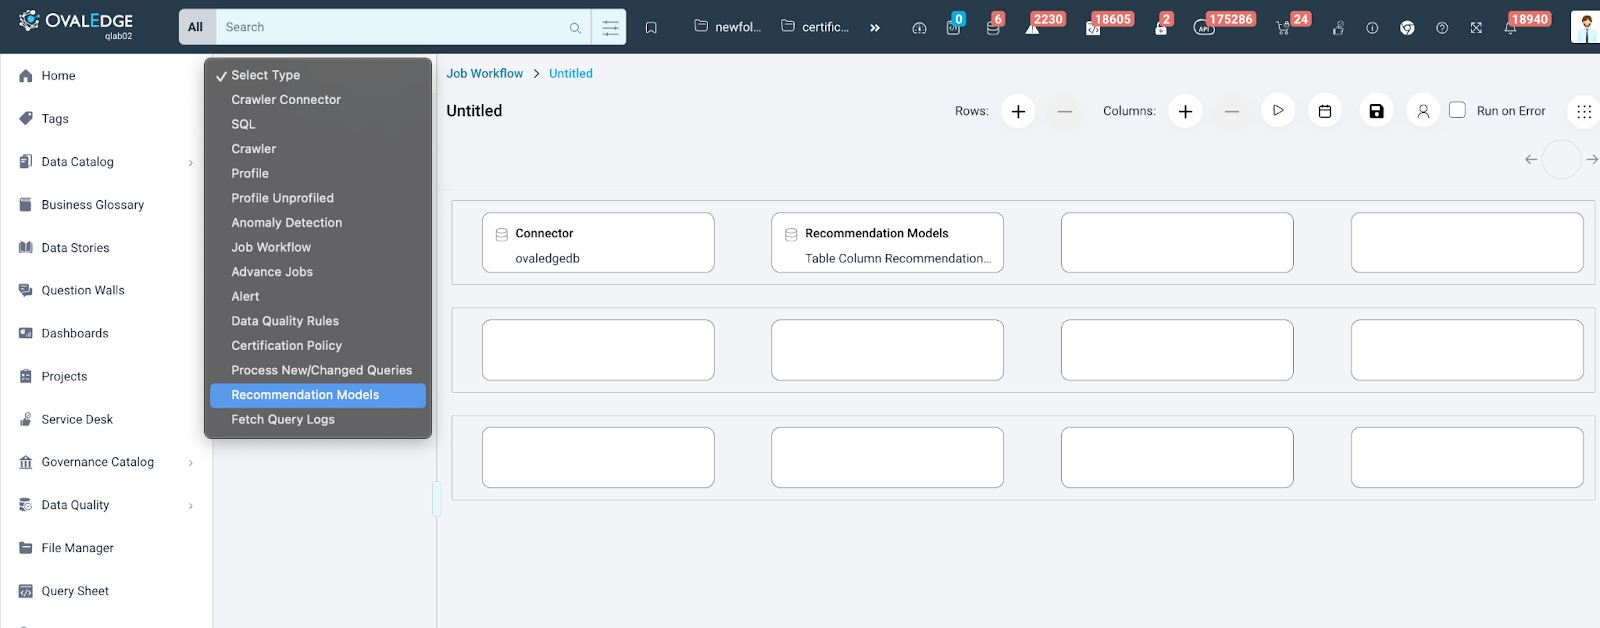
Task: Open the nine-dot grid menu
Action: [x=1584, y=111]
